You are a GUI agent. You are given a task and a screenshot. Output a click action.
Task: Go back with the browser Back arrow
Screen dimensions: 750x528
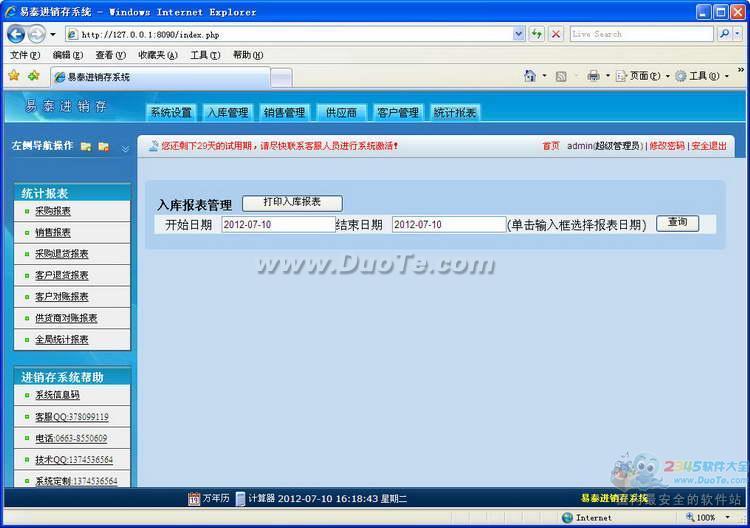coord(17,34)
